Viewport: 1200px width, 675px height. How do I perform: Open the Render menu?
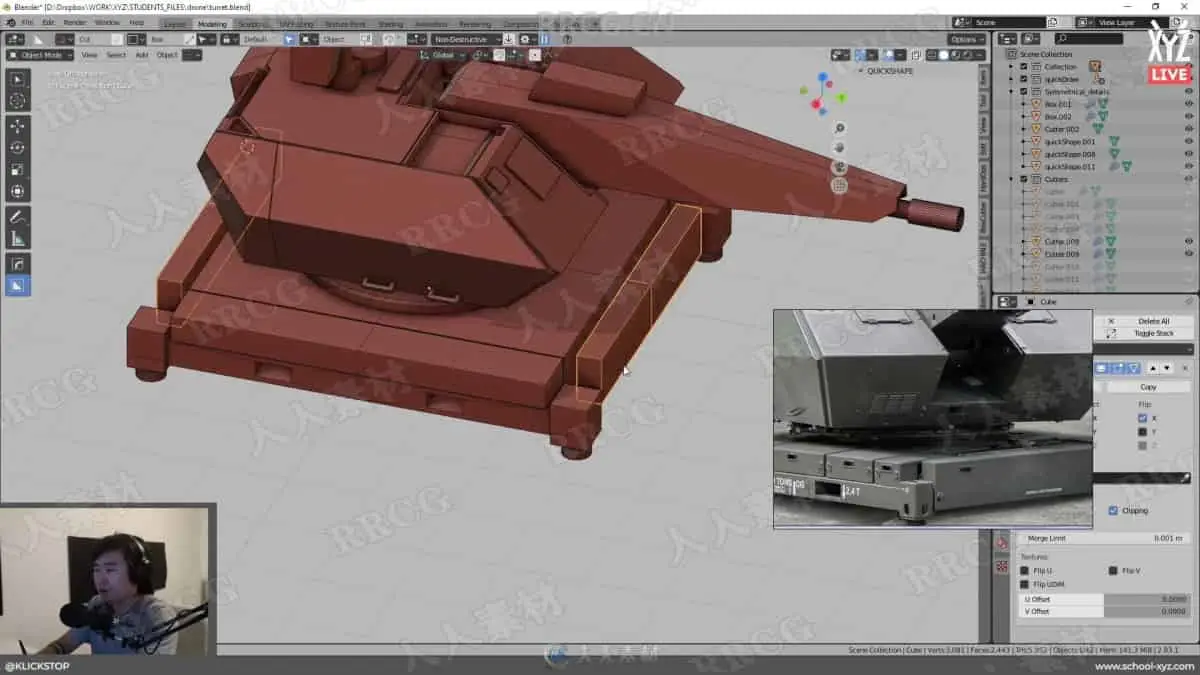click(75, 22)
